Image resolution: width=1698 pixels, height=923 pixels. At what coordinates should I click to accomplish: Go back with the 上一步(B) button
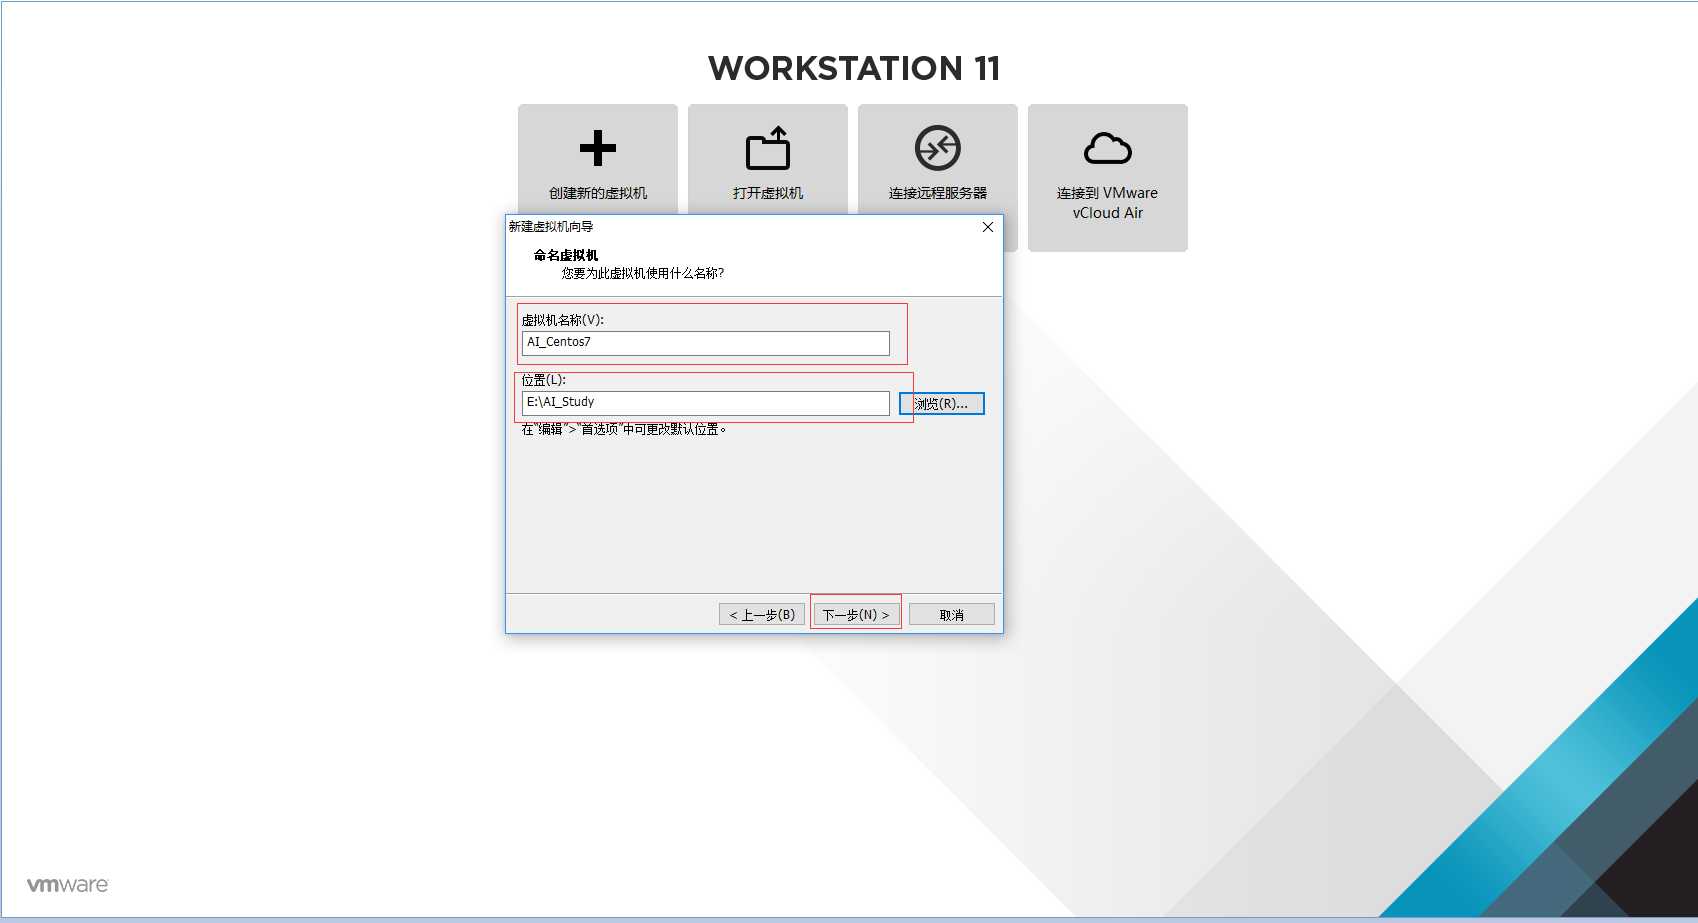762,614
